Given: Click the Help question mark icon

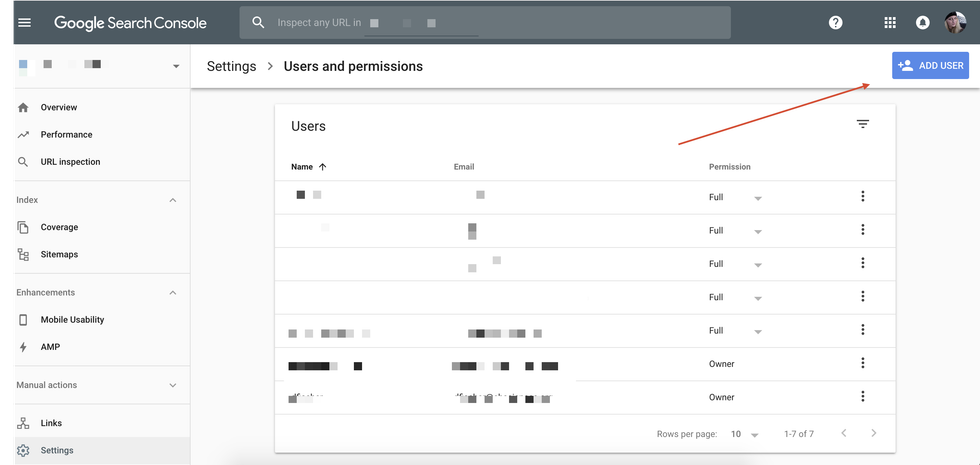Looking at the screenshot, I should click(x=836, y=22).
